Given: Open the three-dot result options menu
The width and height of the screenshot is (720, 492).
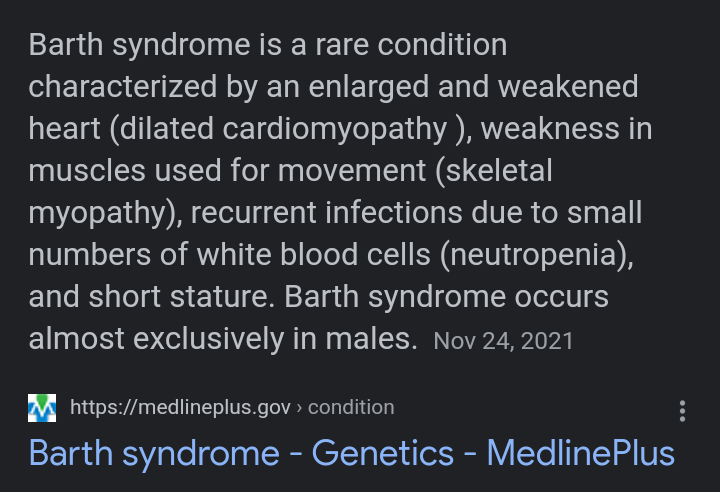Looking at the screenshot, I should click(x=682, y=411).
